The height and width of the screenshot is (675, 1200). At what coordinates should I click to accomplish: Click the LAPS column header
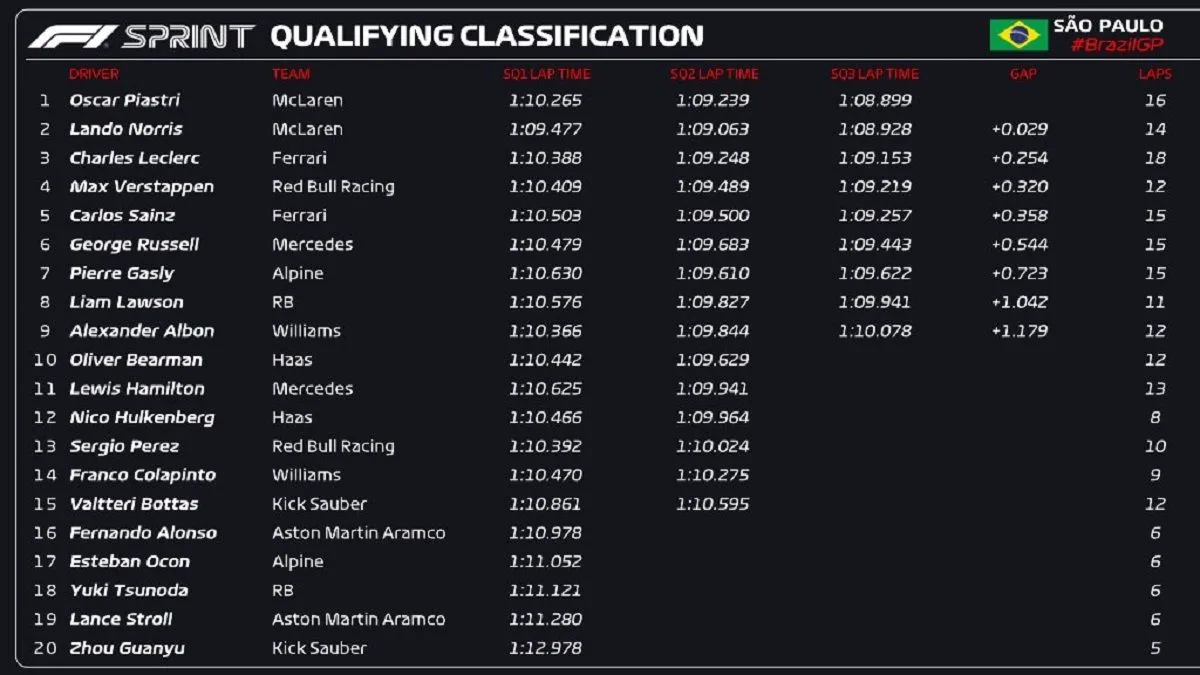click(1154, 74)
